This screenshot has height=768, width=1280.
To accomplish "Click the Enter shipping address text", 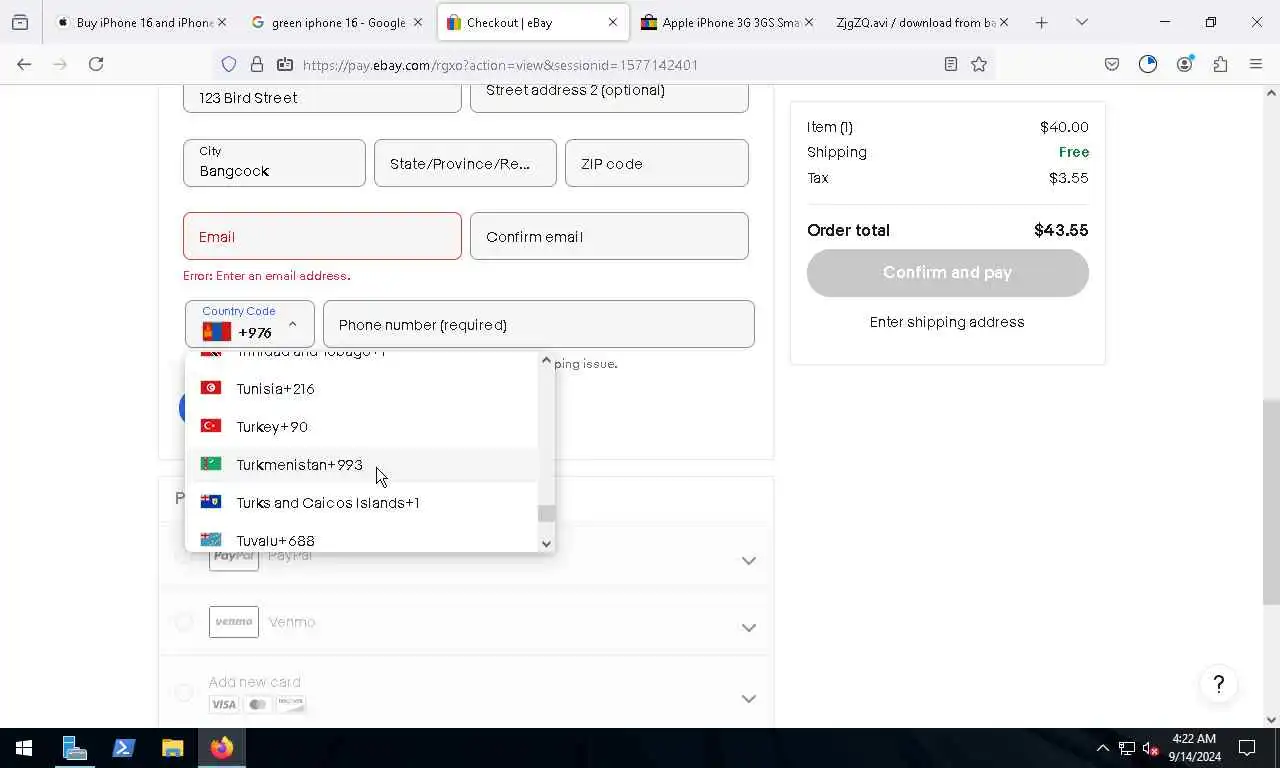I will click(x=947, y=322).
